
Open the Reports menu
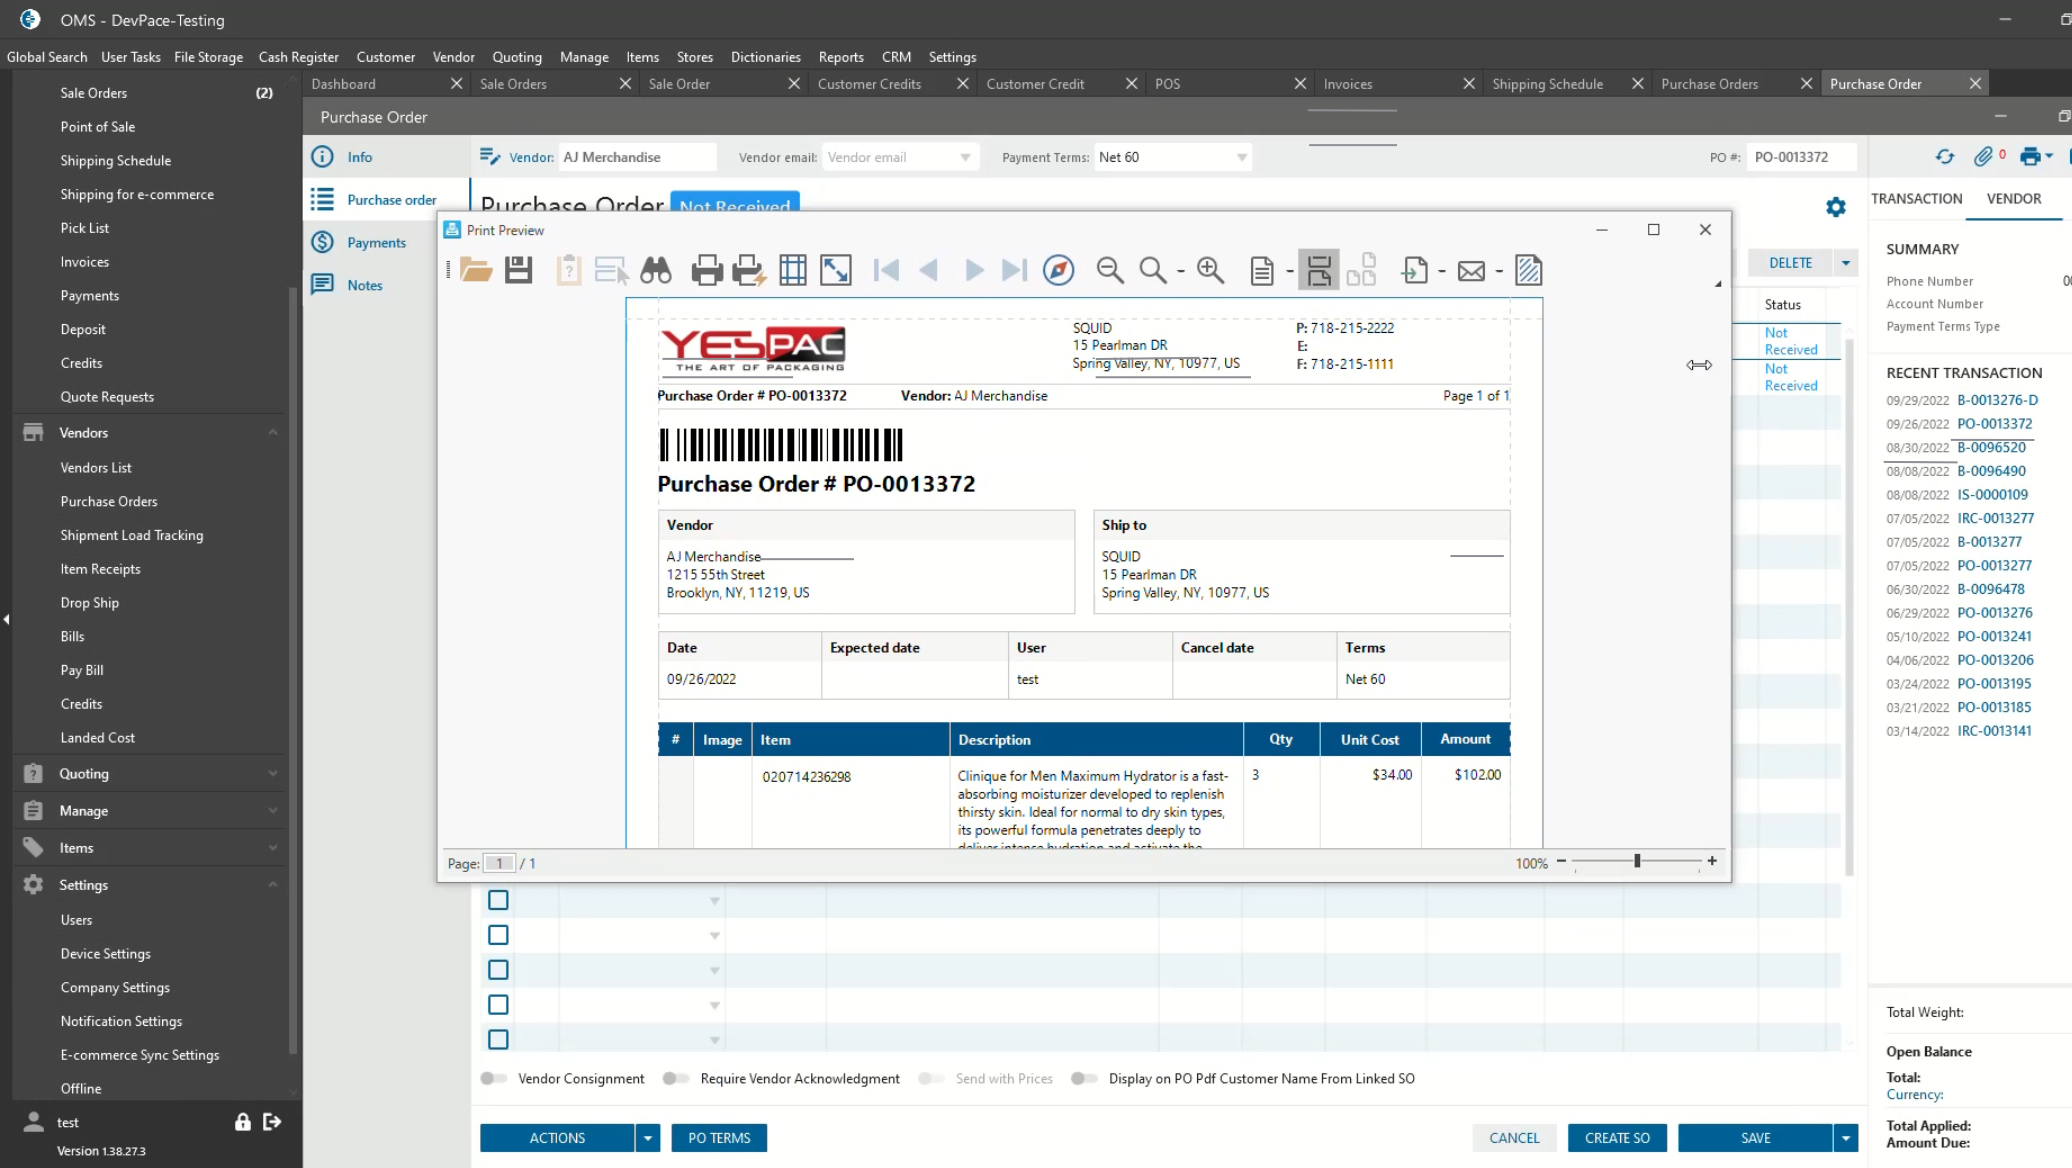point(840,57)
